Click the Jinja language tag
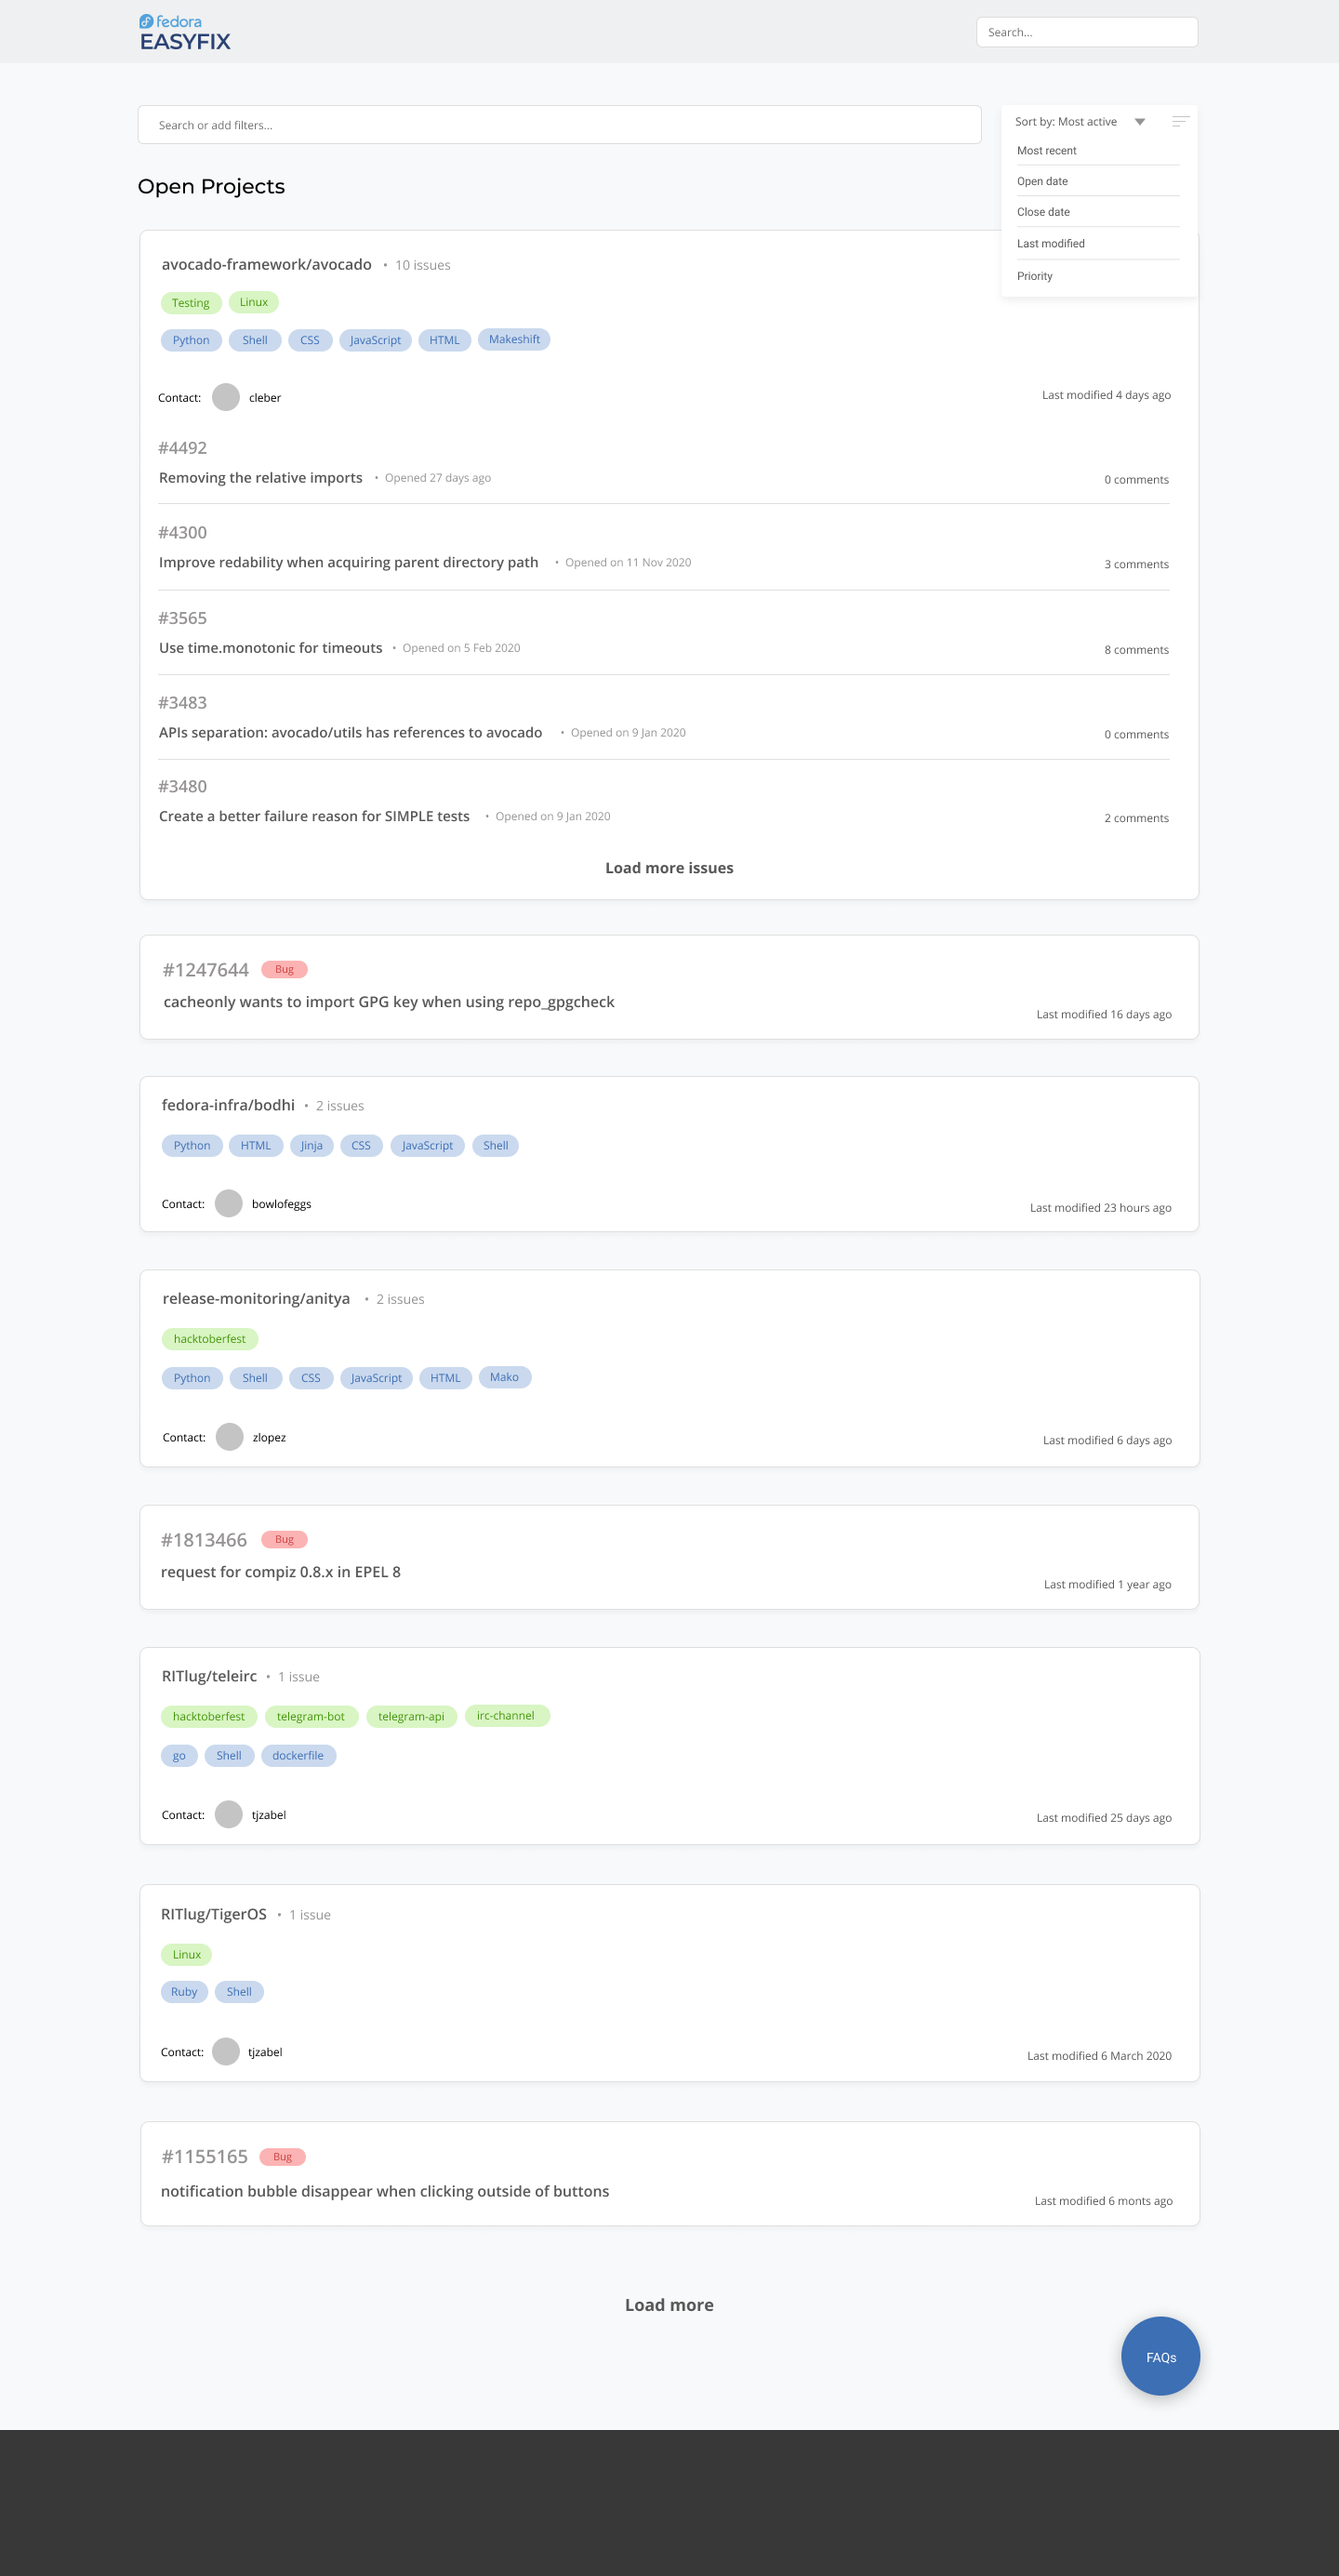1339x2576 pixels. (312, 1145)
